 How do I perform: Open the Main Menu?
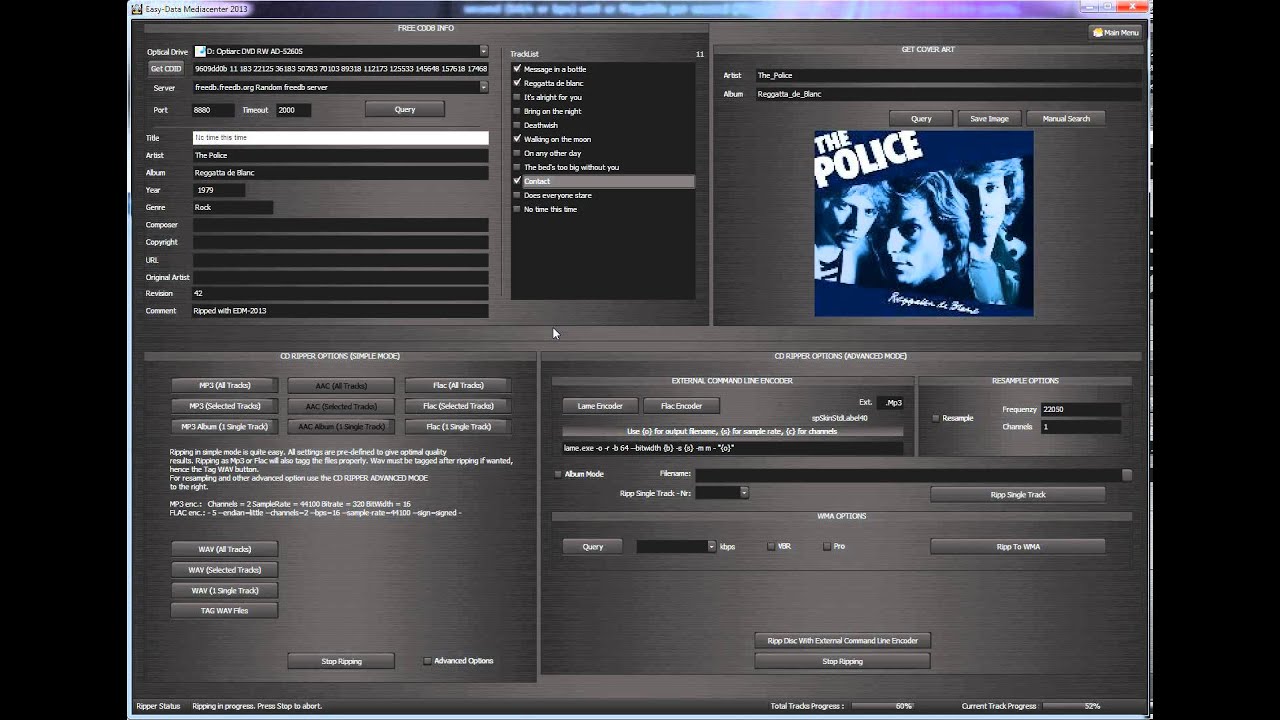1115,32
